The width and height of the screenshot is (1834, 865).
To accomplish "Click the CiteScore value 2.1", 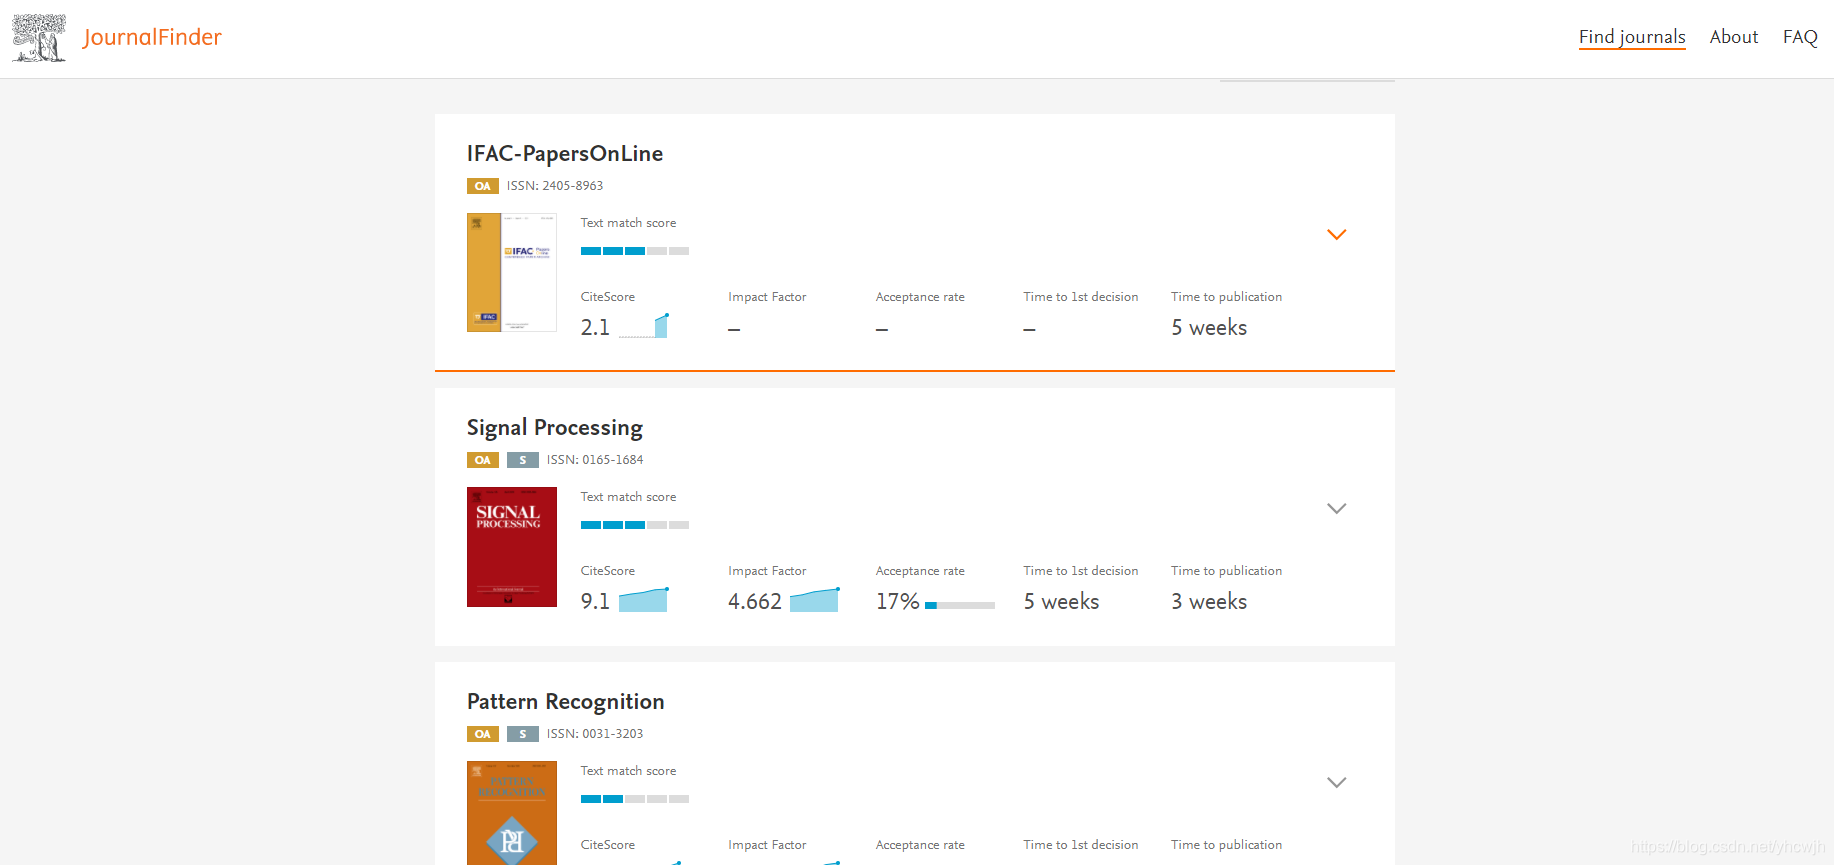I will (x=595, y=328).
